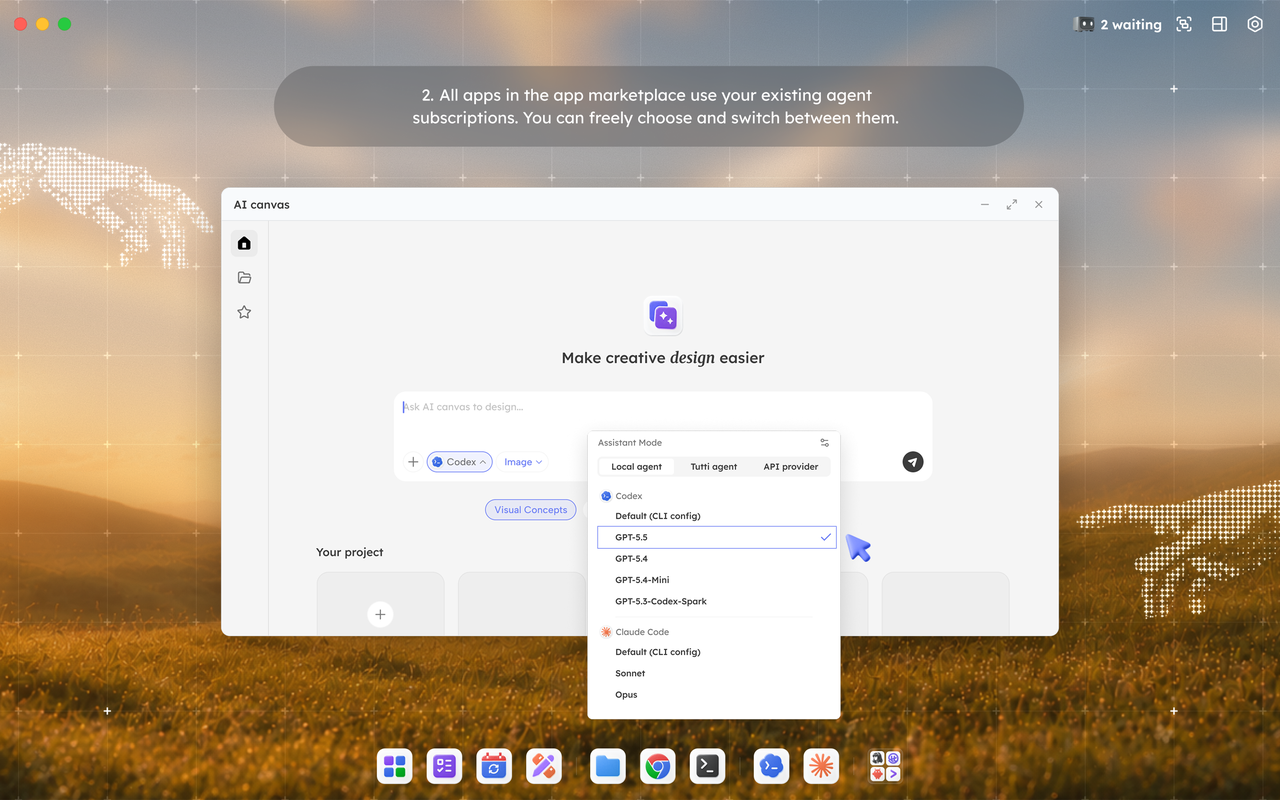
Task: Click the Codex group header in model list
Action: 621,496
